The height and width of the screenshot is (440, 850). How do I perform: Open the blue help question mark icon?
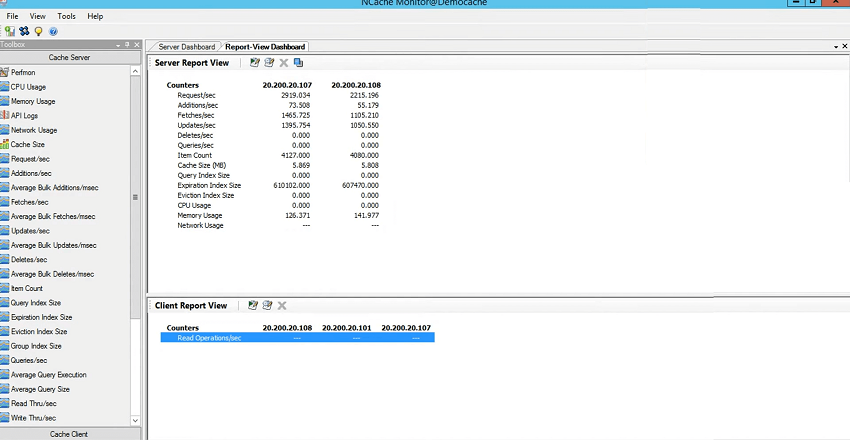(x=53, y=31)
